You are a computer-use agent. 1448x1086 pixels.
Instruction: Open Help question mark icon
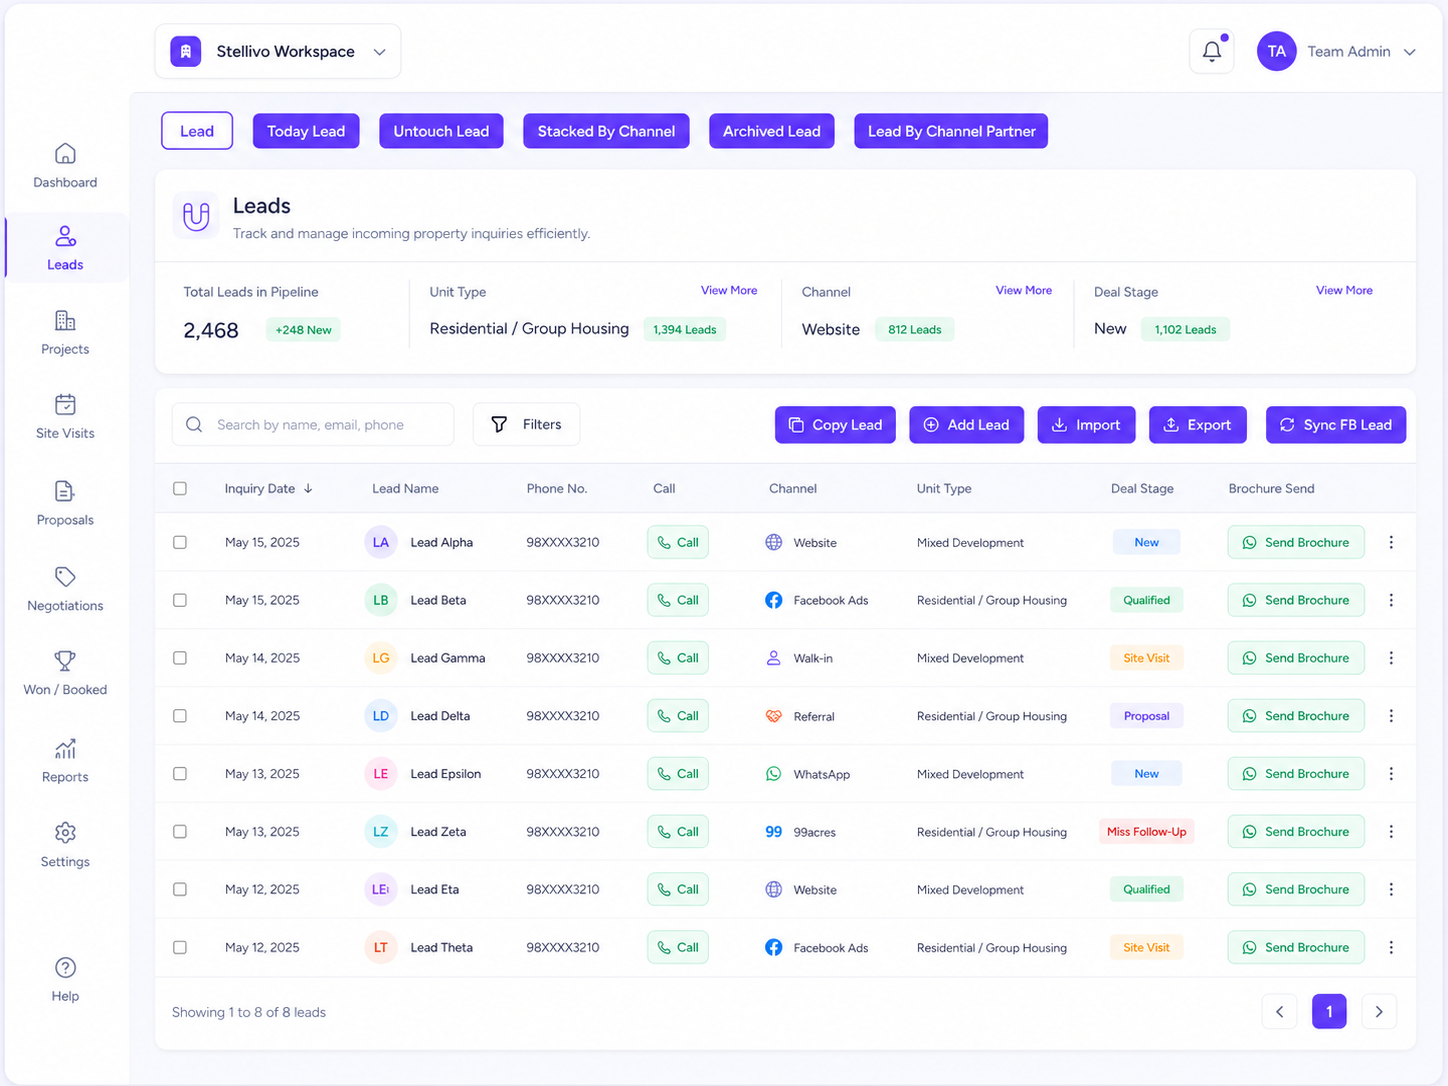[x=65, y=967]
